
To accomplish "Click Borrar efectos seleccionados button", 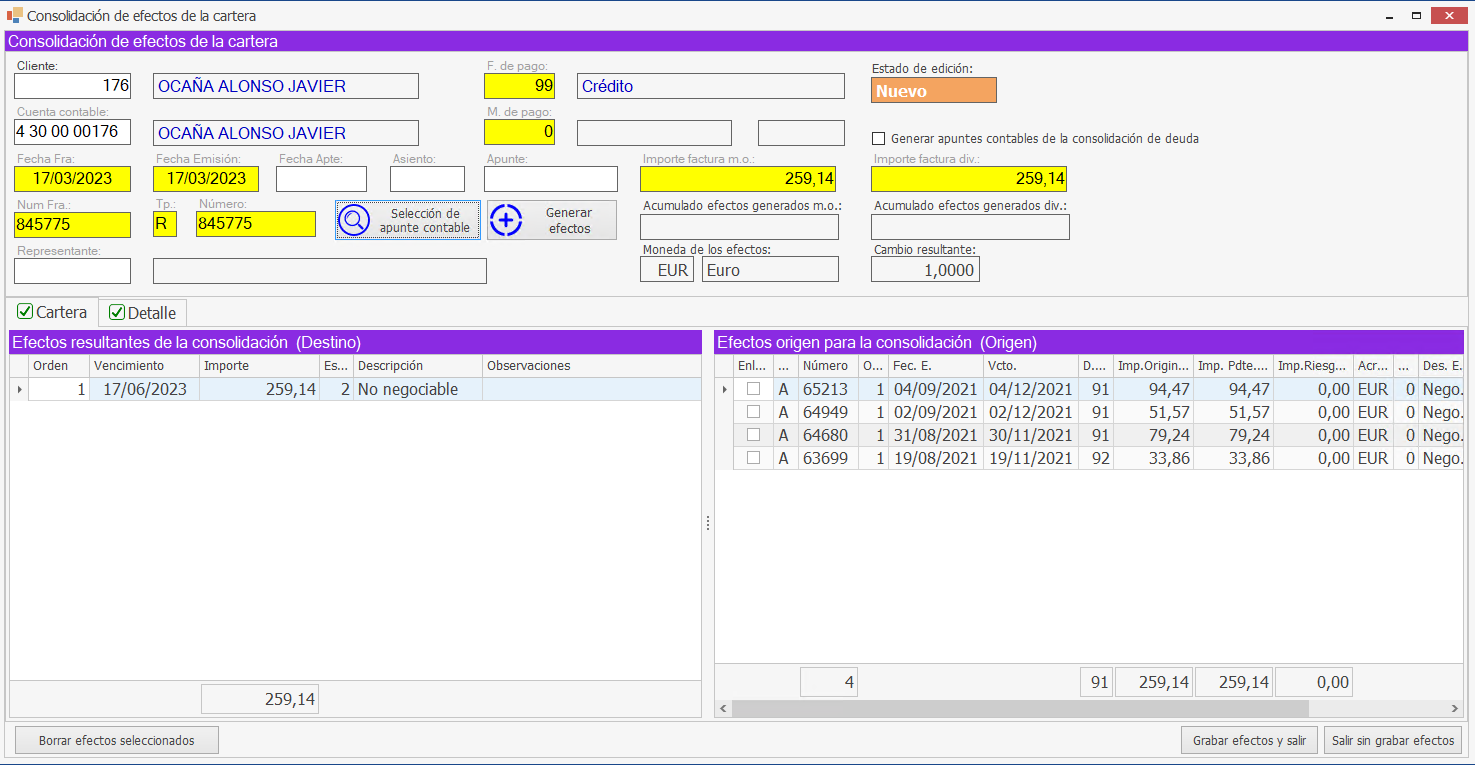I will (116, 741).
